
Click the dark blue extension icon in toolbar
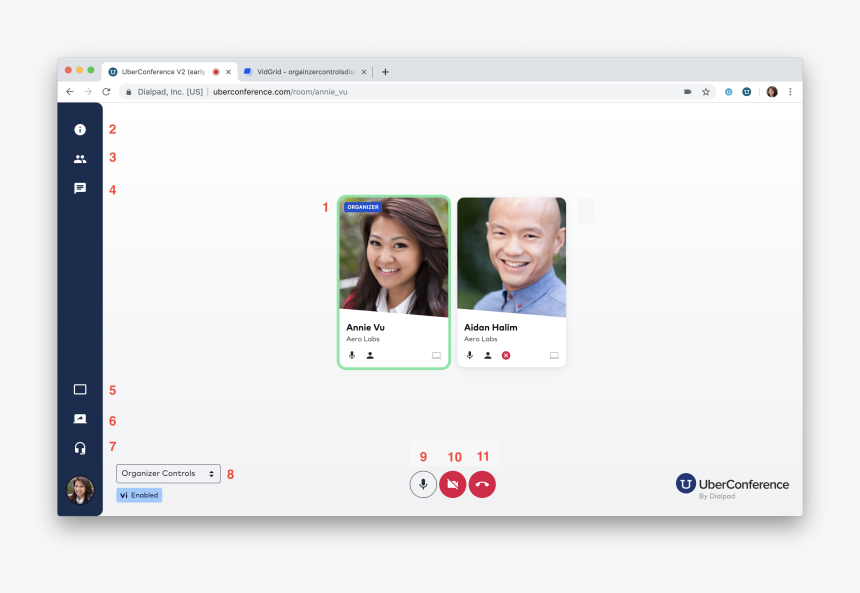[x=746, y=92]
